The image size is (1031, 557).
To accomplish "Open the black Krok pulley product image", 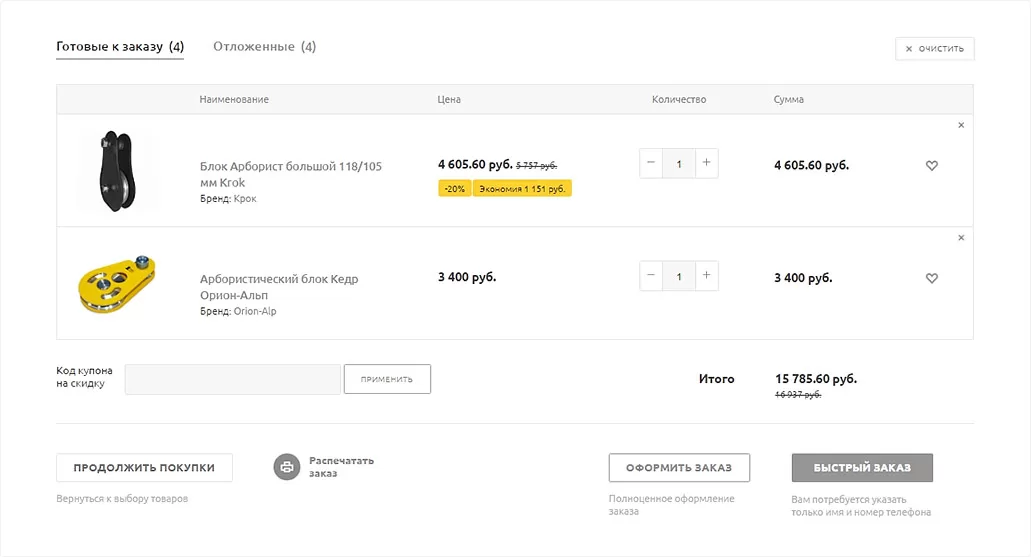I will tap(117, 171).
